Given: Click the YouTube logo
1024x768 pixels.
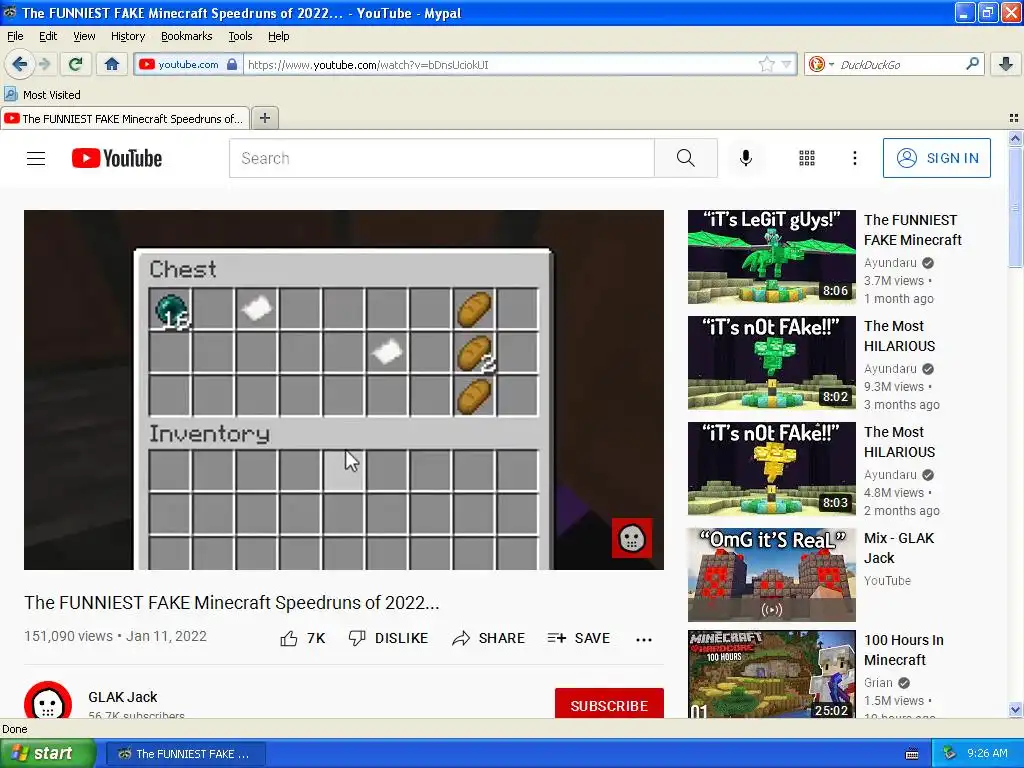Looking at the screenshot, I should pyautogui.click(x=117, y=158).
